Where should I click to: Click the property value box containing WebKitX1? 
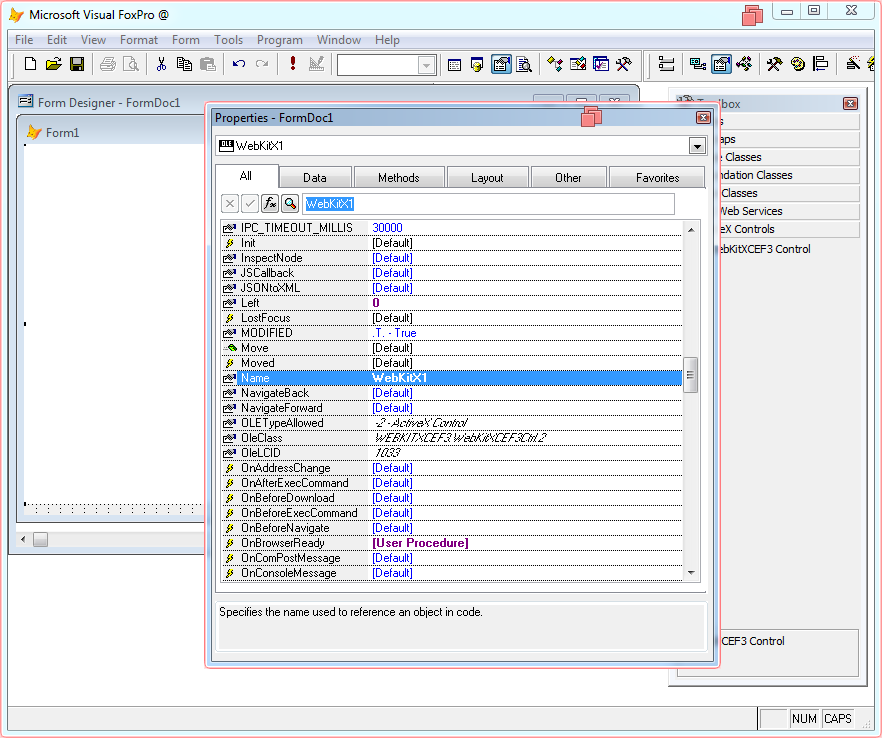click(x=488, y=204)
